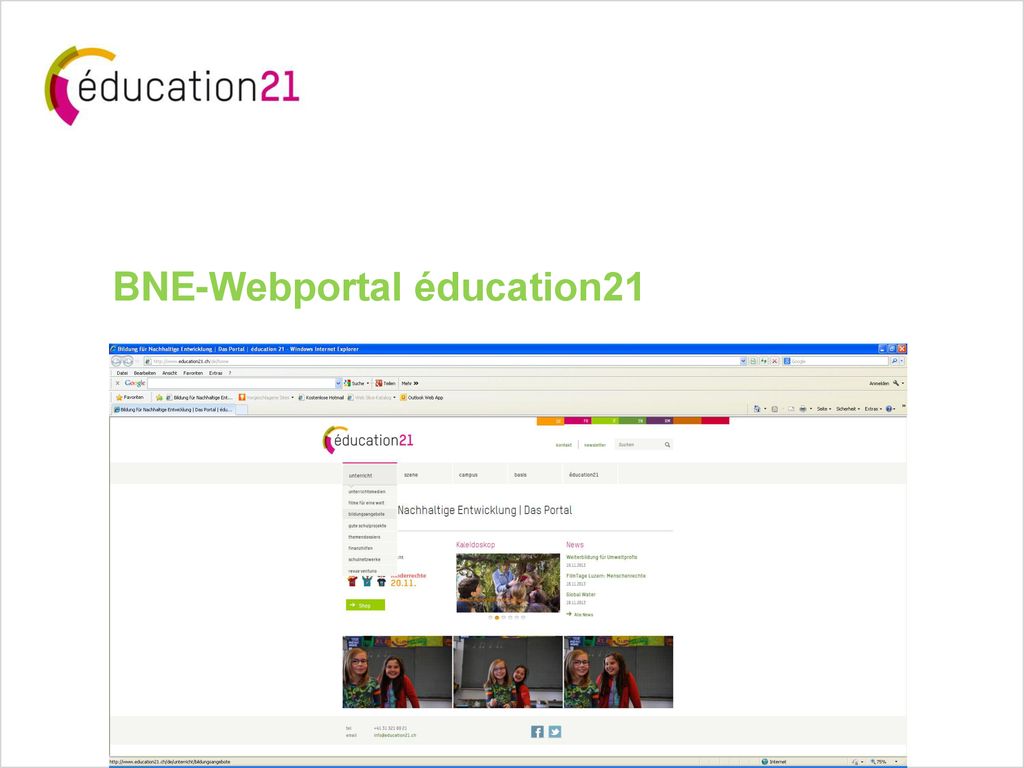Click the blue Help question icon
The height and width of the screenshot is (768, 1024).
pyautogui.click(x=889, y=409)
